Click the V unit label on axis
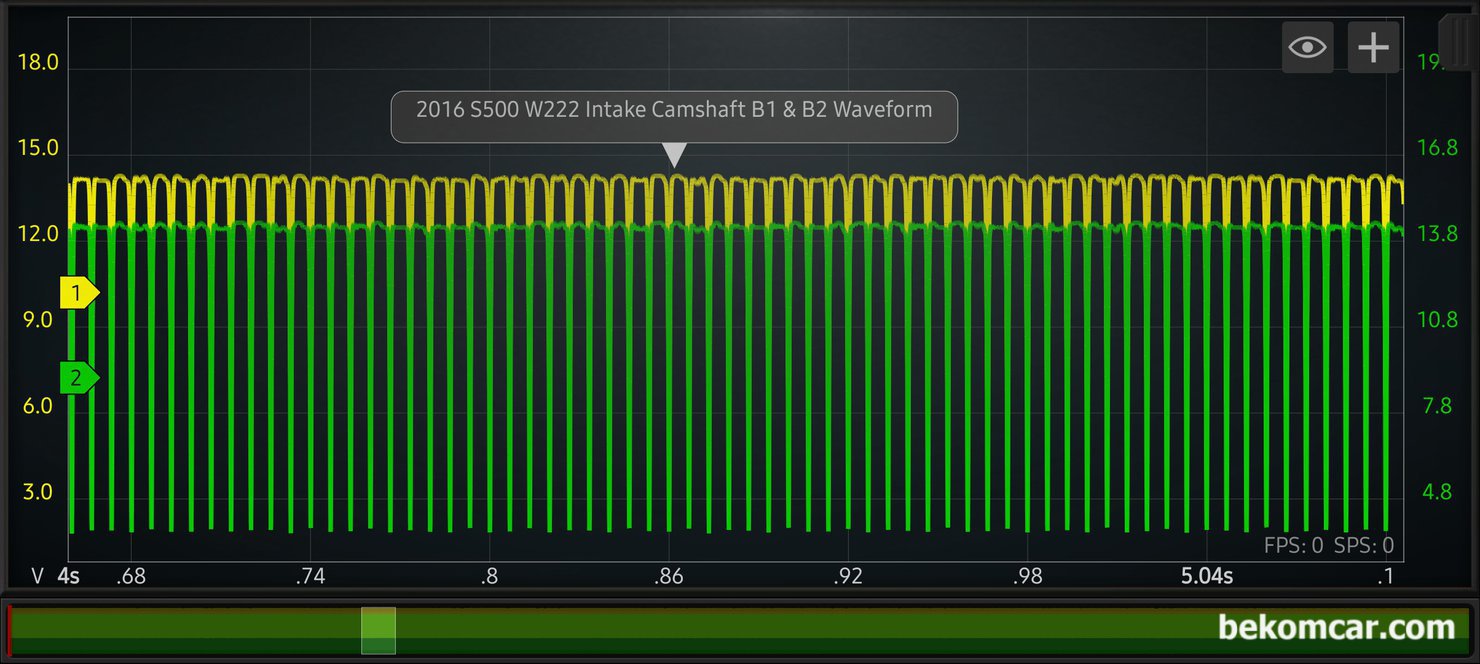The image size is (1480, 664). point(37,576)
